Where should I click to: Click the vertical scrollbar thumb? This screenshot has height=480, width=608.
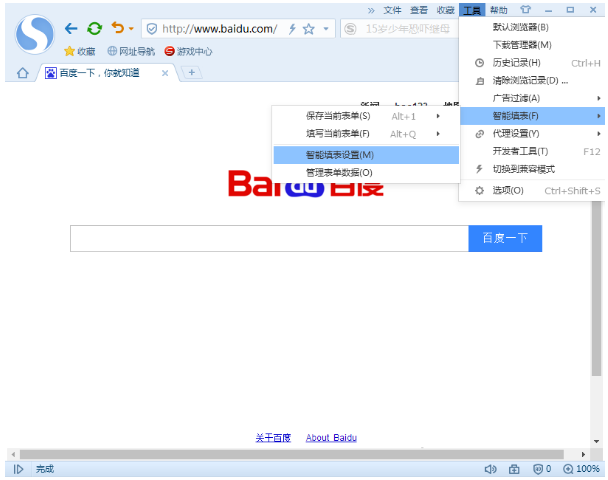click(596, 289)
